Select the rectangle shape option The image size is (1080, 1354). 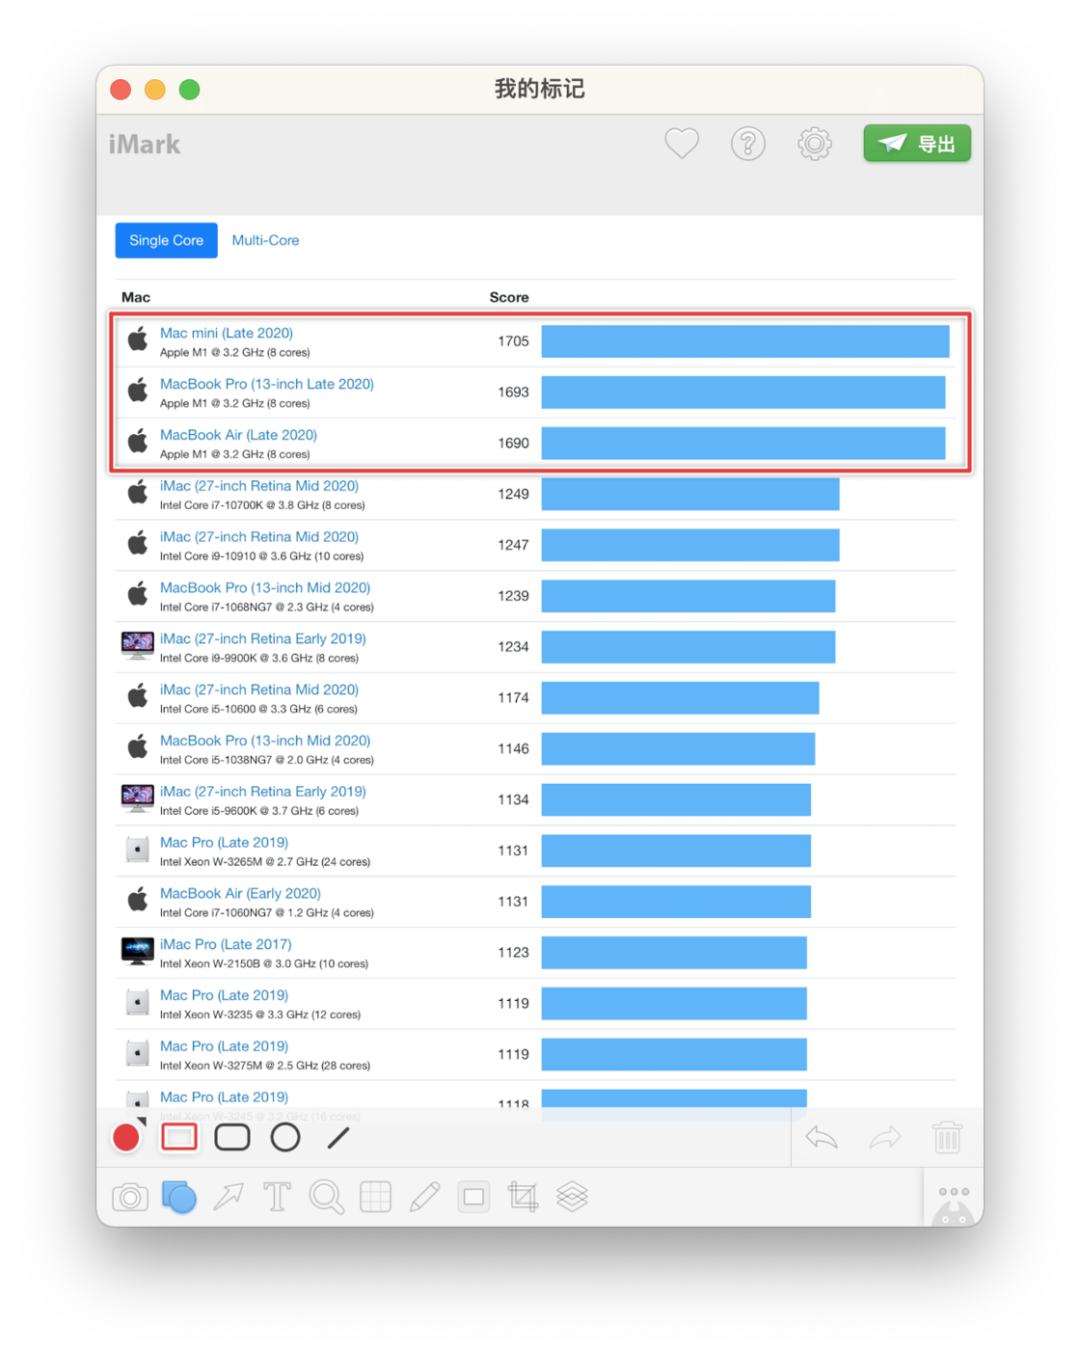179,1137
